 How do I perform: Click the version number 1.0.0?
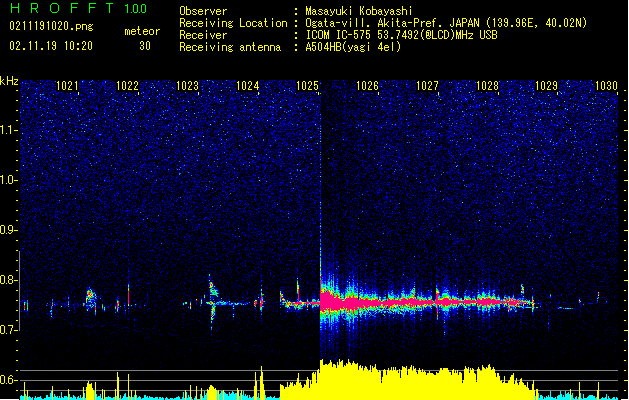[136, 9]
